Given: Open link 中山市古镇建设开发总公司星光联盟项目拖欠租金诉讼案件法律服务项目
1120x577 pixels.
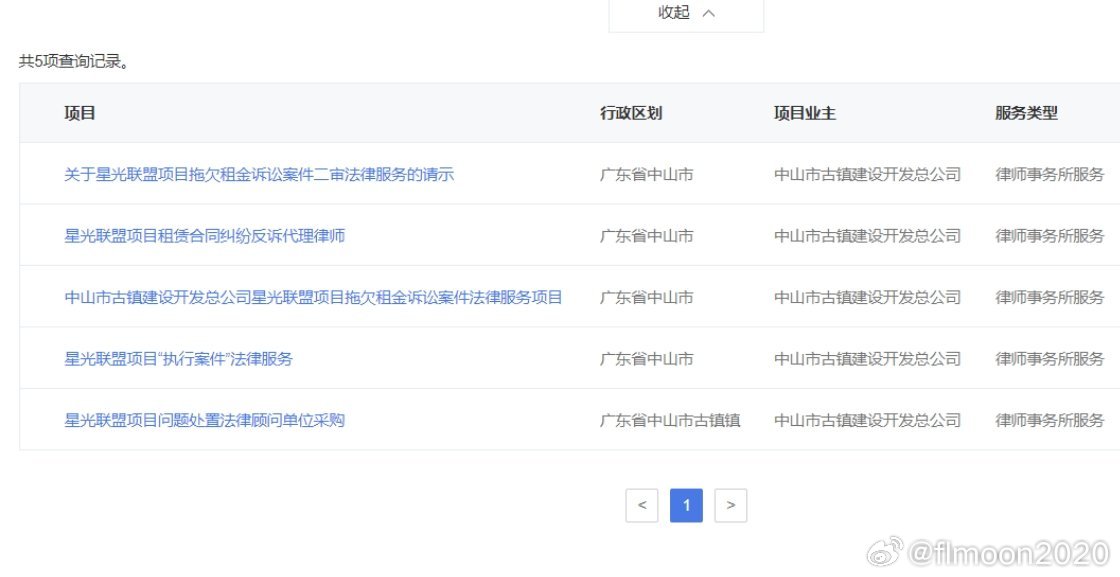Looking at the screenshot, I should (314, 297).
